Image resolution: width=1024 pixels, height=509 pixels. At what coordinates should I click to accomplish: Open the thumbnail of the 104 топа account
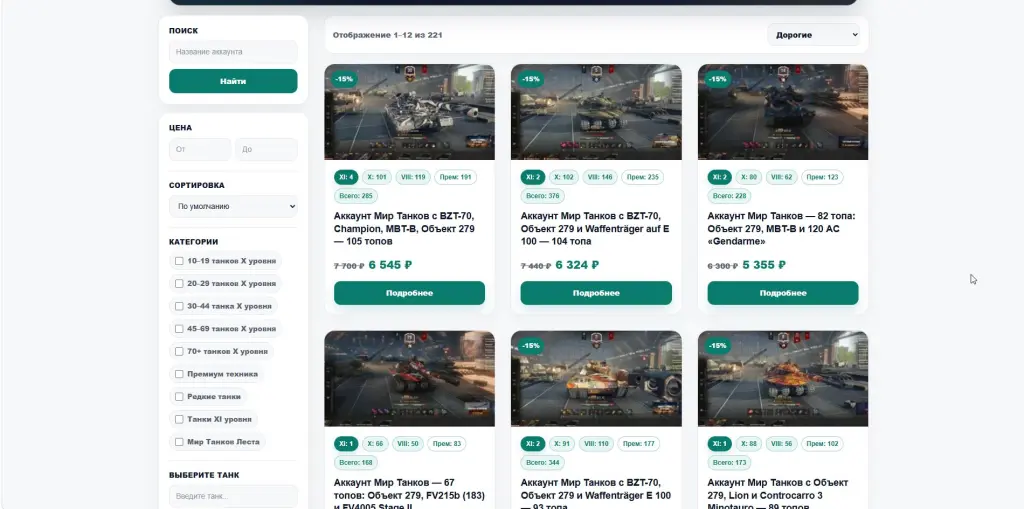(x=596, y=112)
